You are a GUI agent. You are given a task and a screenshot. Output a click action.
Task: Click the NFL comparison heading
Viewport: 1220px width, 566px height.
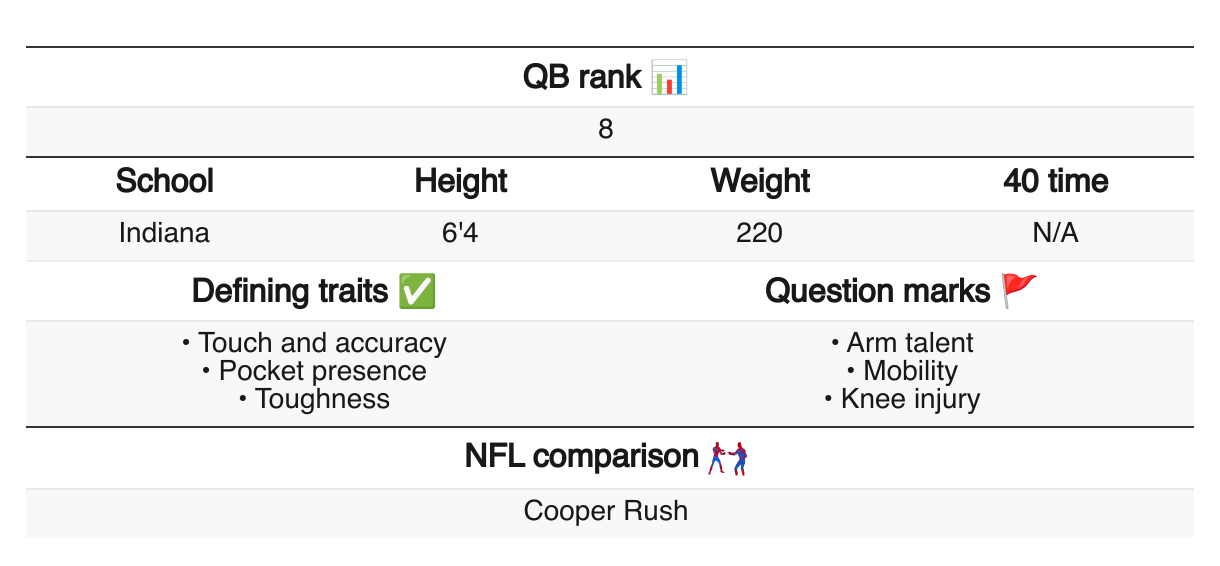pyautogui.click(x=581, y=457)
